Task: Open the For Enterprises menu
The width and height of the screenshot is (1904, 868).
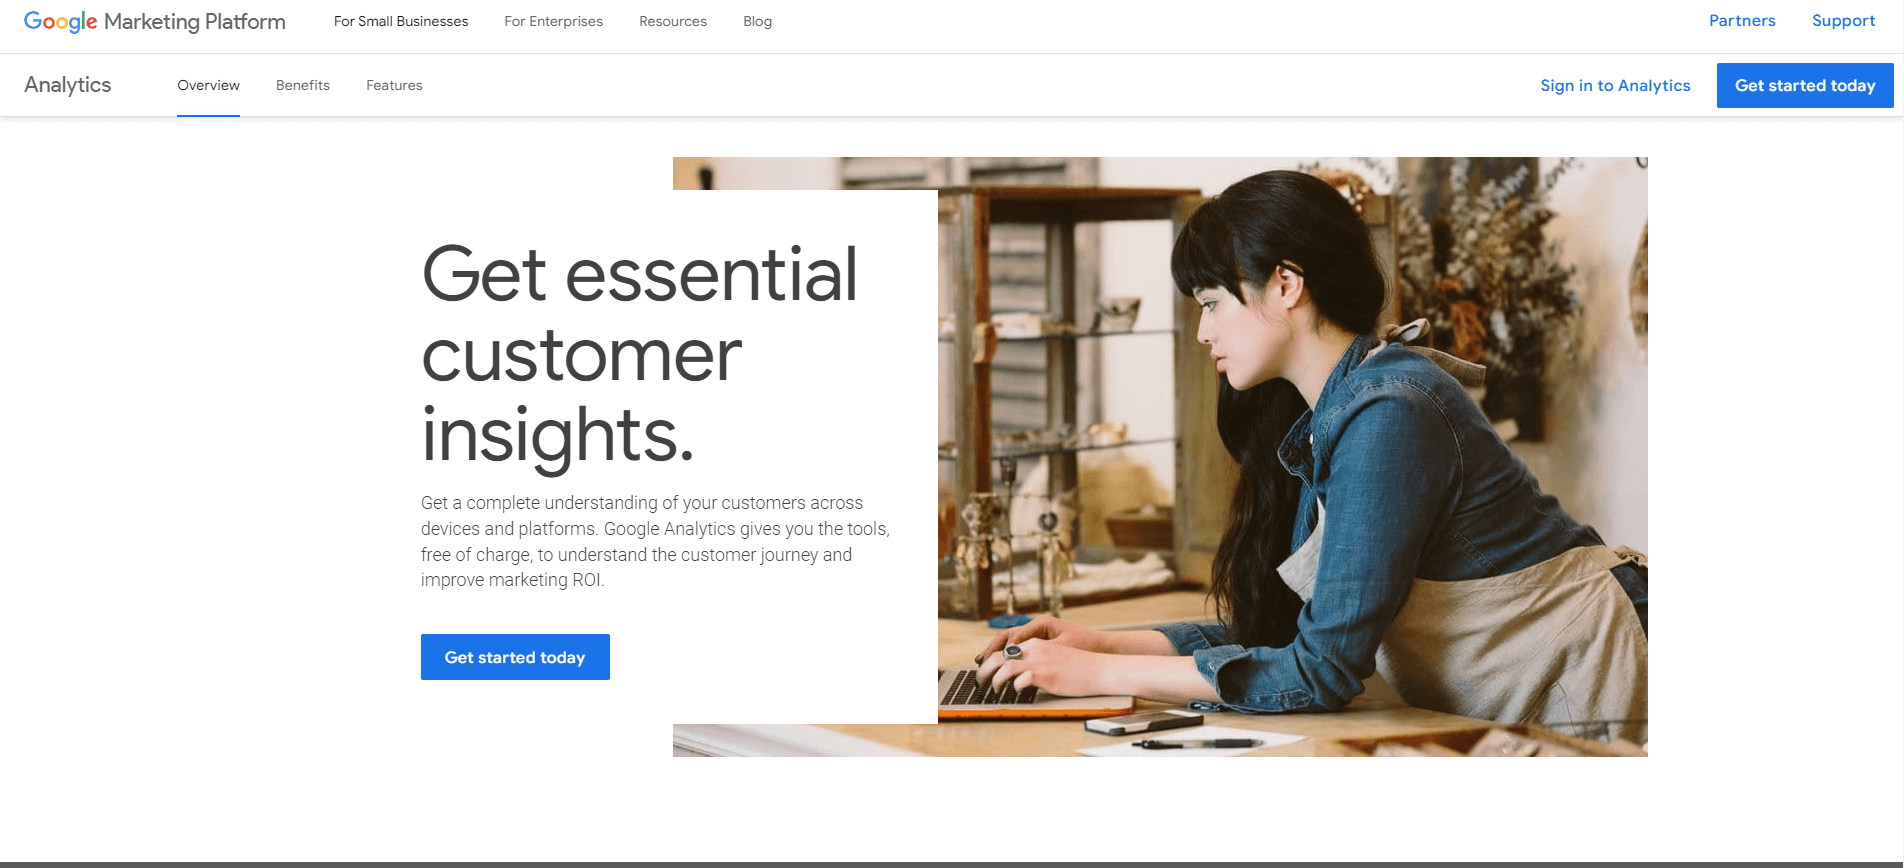Action: pyautogui.click(x=554, y=21)
